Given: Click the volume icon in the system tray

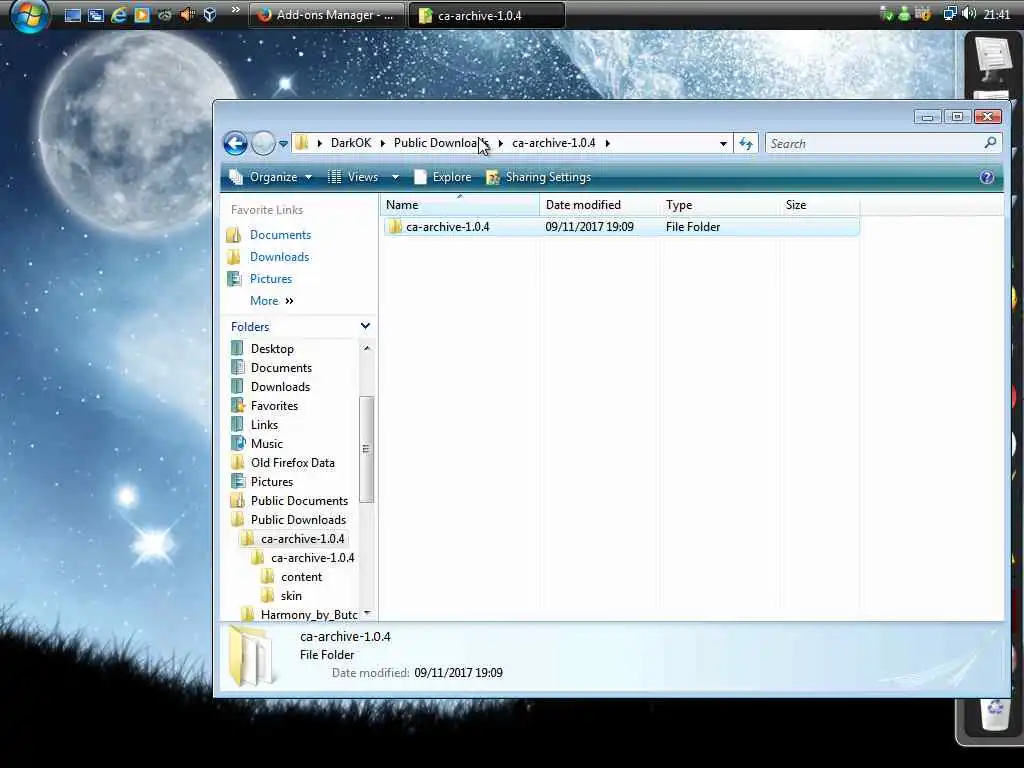Looking at the screenshot, I should tap(969, 14).
